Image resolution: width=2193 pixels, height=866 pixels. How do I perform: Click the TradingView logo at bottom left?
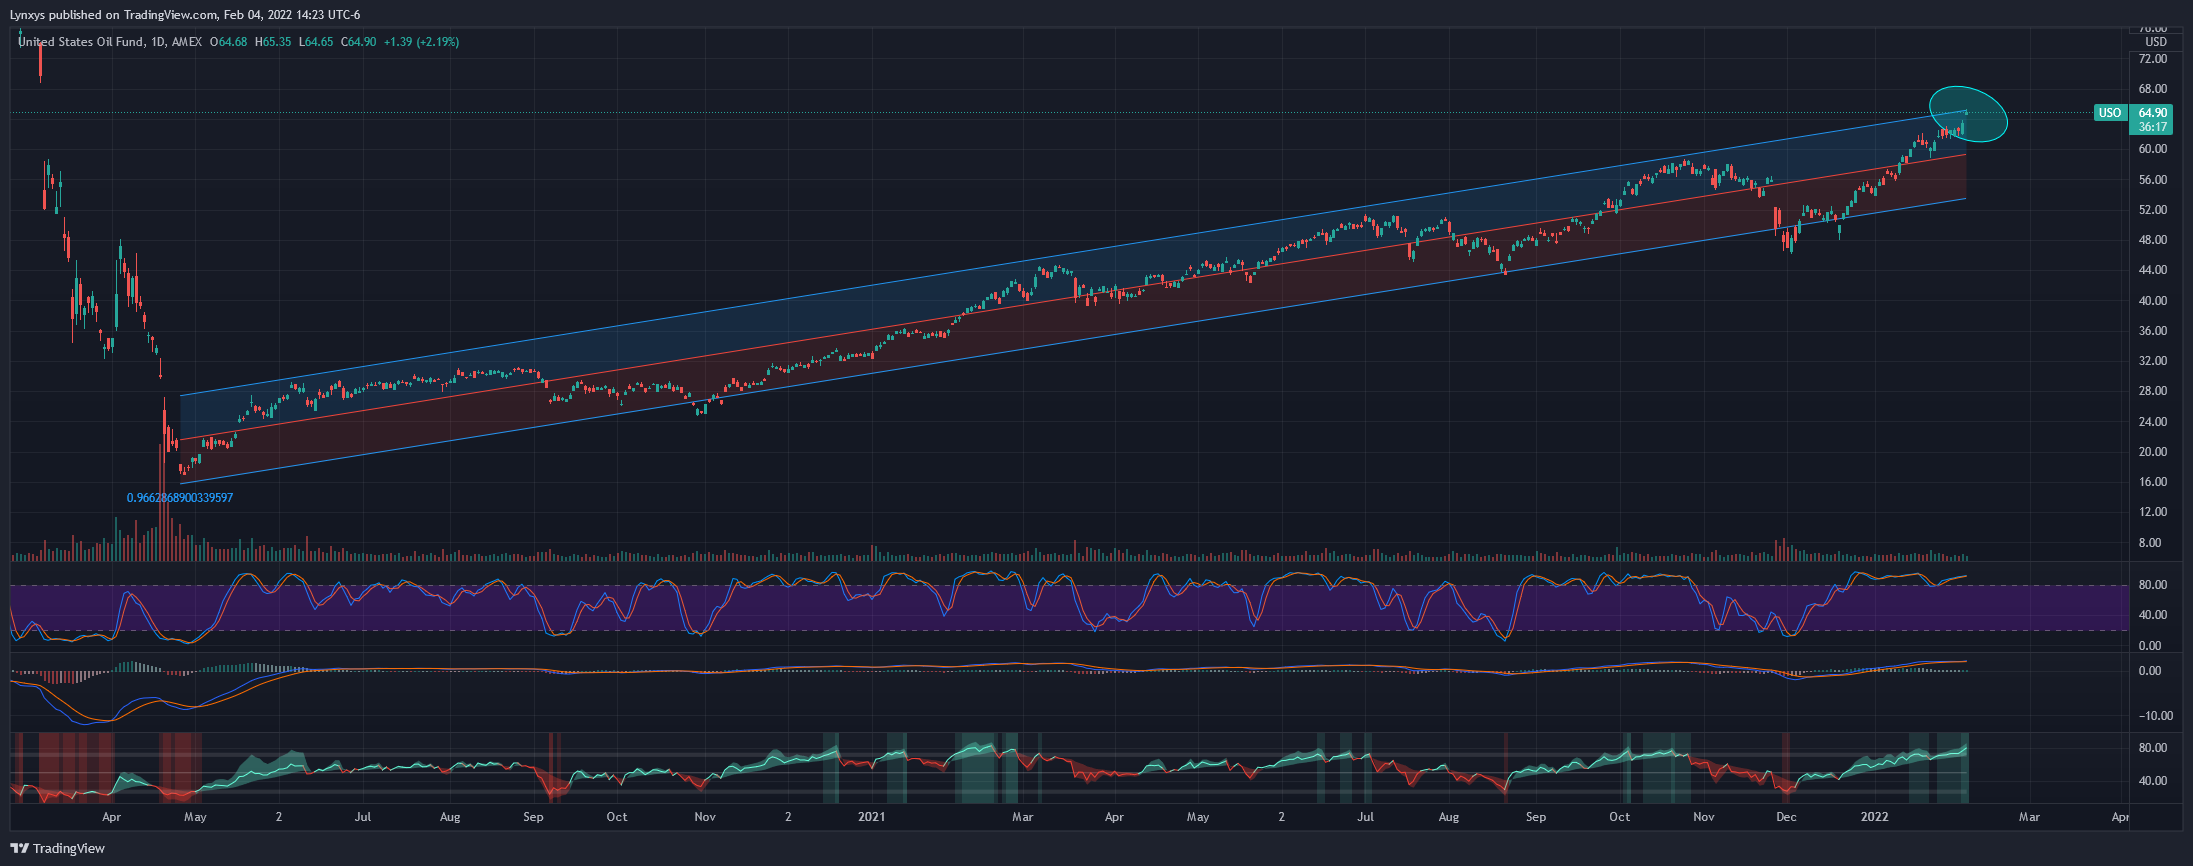pos(58,848)
